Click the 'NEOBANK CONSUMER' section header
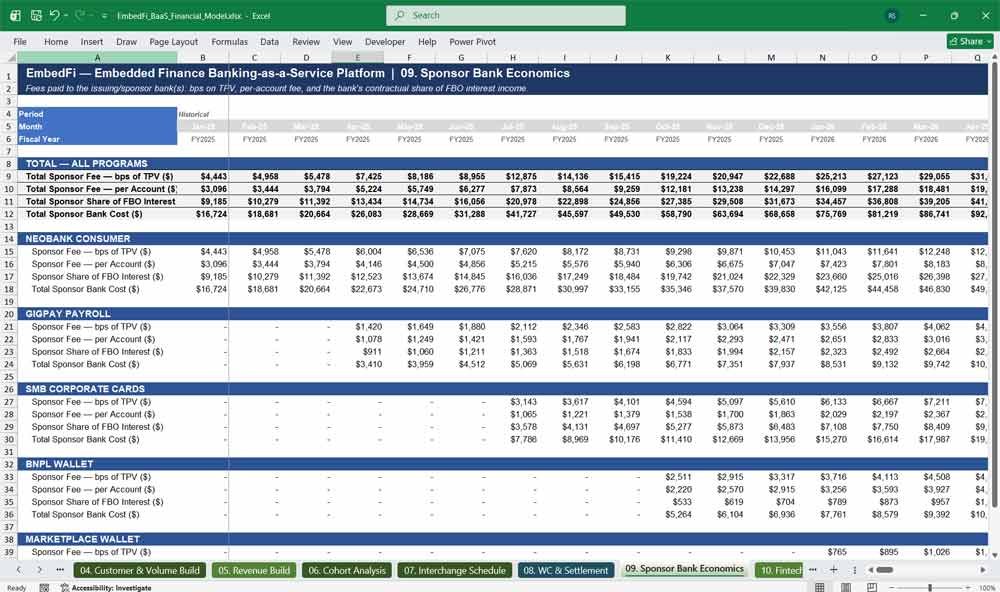Viewport: 1000px width, 592px height. (78, 239)
